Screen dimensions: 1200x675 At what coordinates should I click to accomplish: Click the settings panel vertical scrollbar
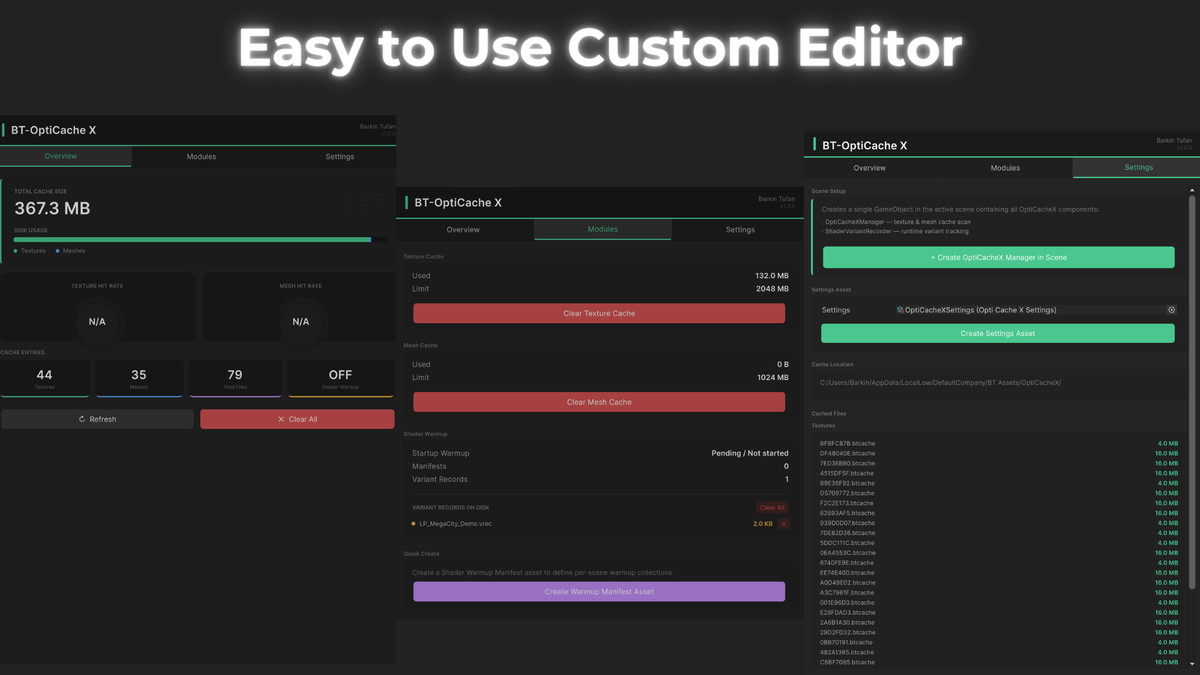1191,390
